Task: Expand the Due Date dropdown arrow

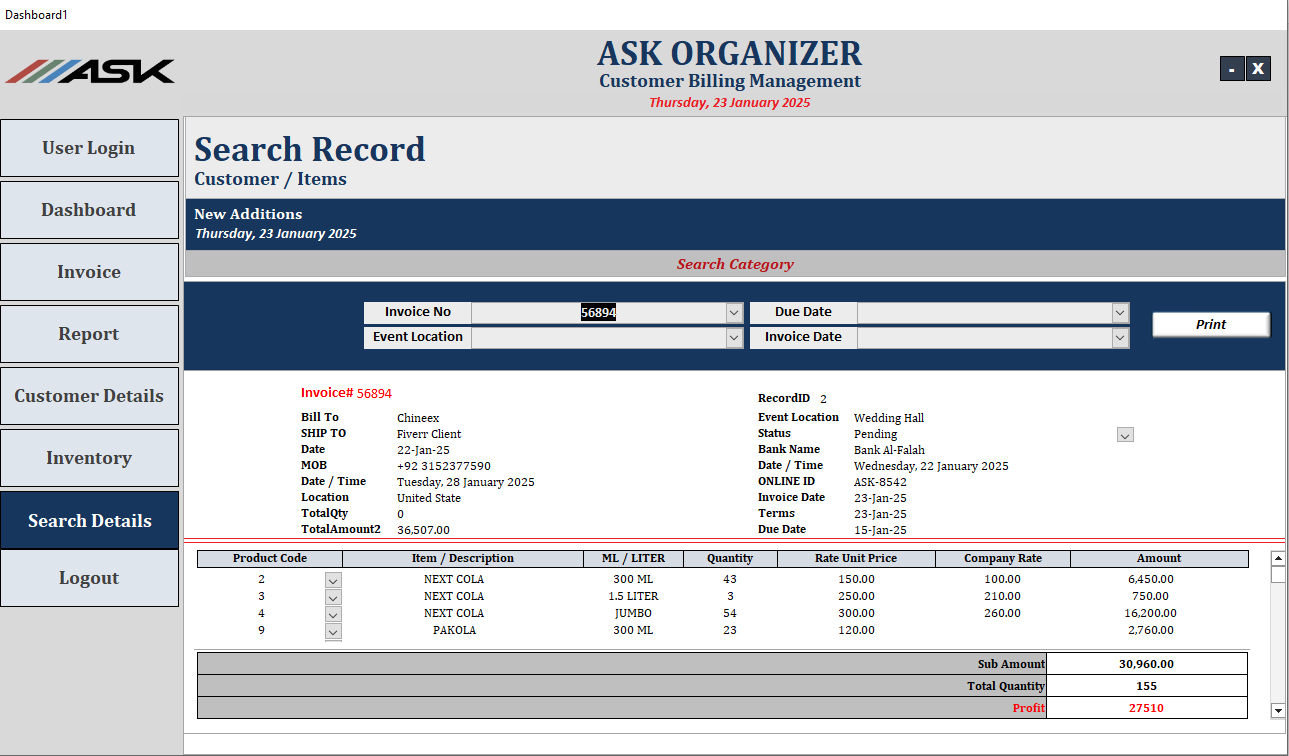Action: (1120, 312)
